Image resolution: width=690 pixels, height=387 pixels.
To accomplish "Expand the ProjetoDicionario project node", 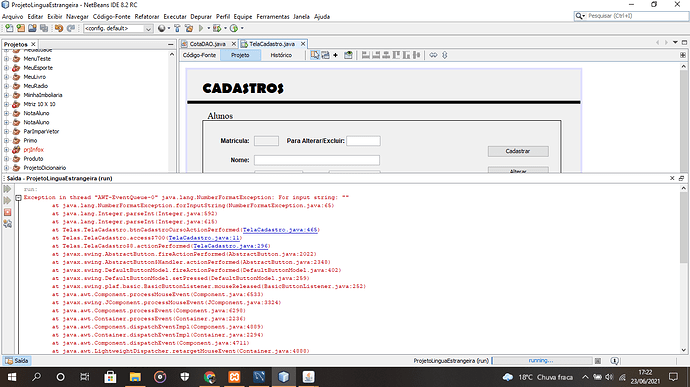I will (6, 168).
